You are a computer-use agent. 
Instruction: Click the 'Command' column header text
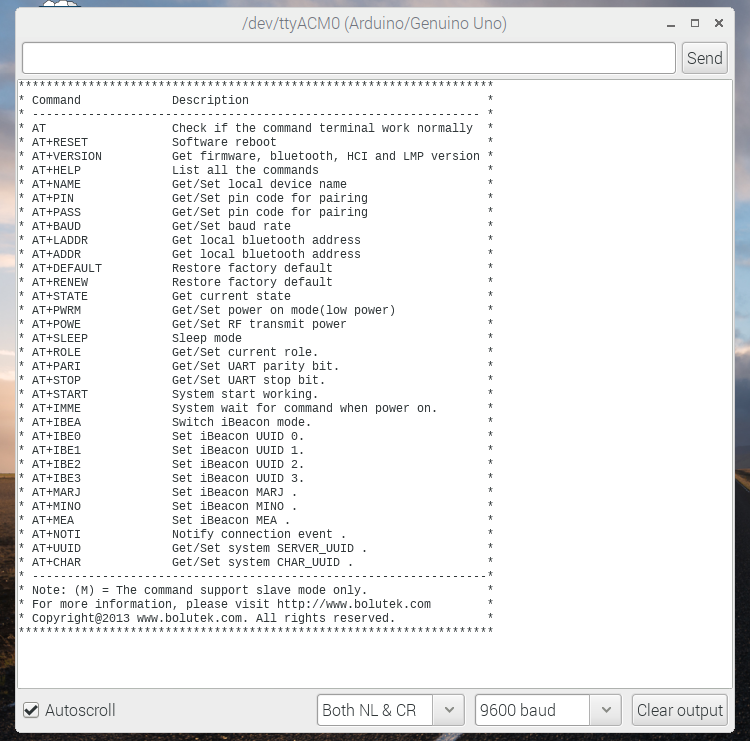[x=56, y=100]
